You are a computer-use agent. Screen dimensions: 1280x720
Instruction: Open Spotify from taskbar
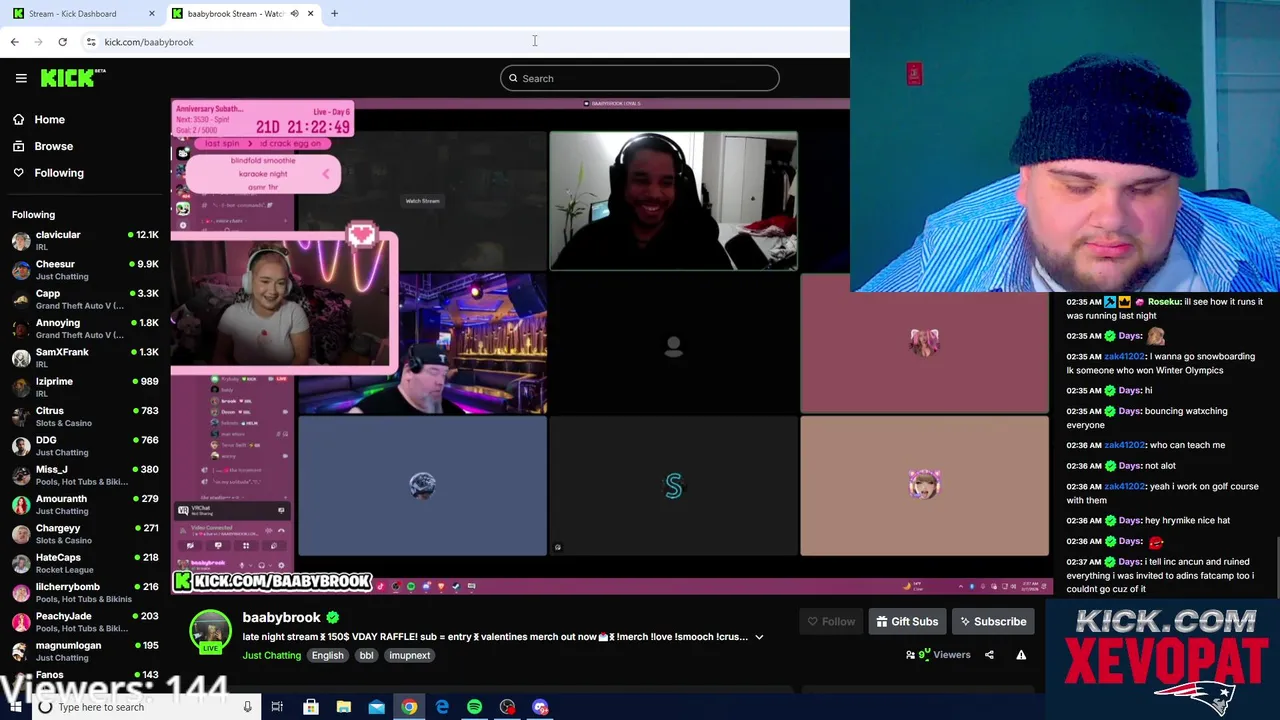[474, 707]
